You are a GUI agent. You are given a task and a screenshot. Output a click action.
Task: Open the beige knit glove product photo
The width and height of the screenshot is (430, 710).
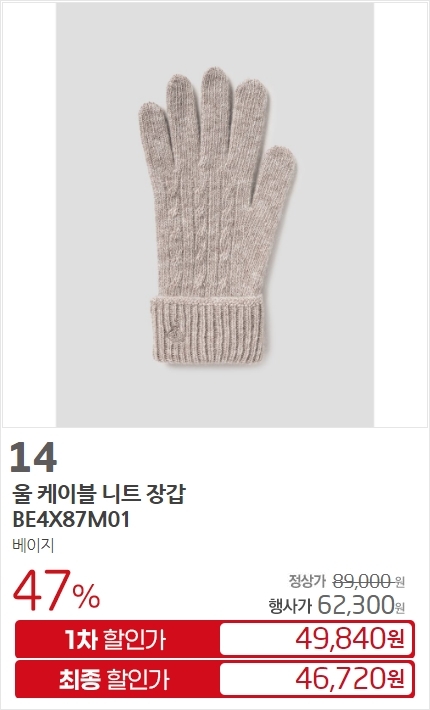(215, 215)
